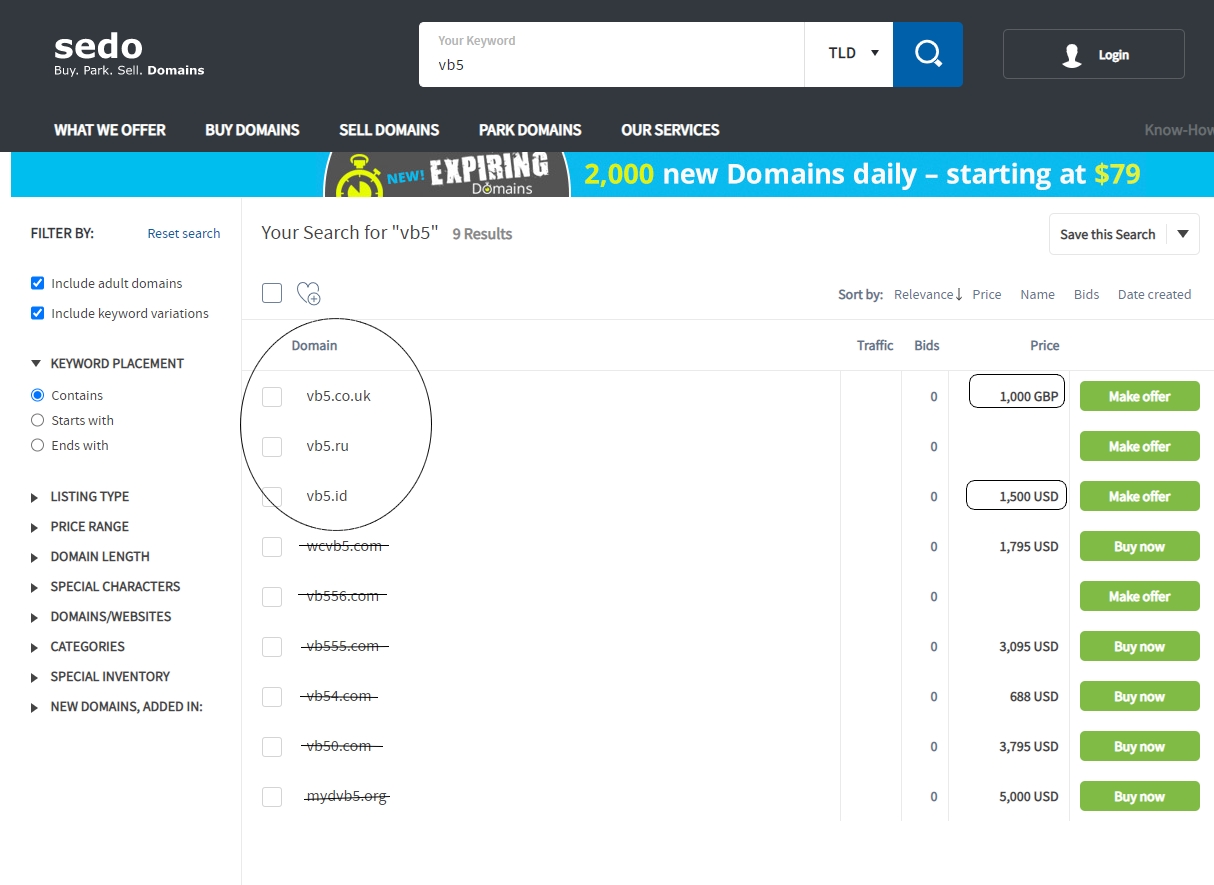
Task: Add selected domains to watchlist heart icon
Action: [309, 293]
